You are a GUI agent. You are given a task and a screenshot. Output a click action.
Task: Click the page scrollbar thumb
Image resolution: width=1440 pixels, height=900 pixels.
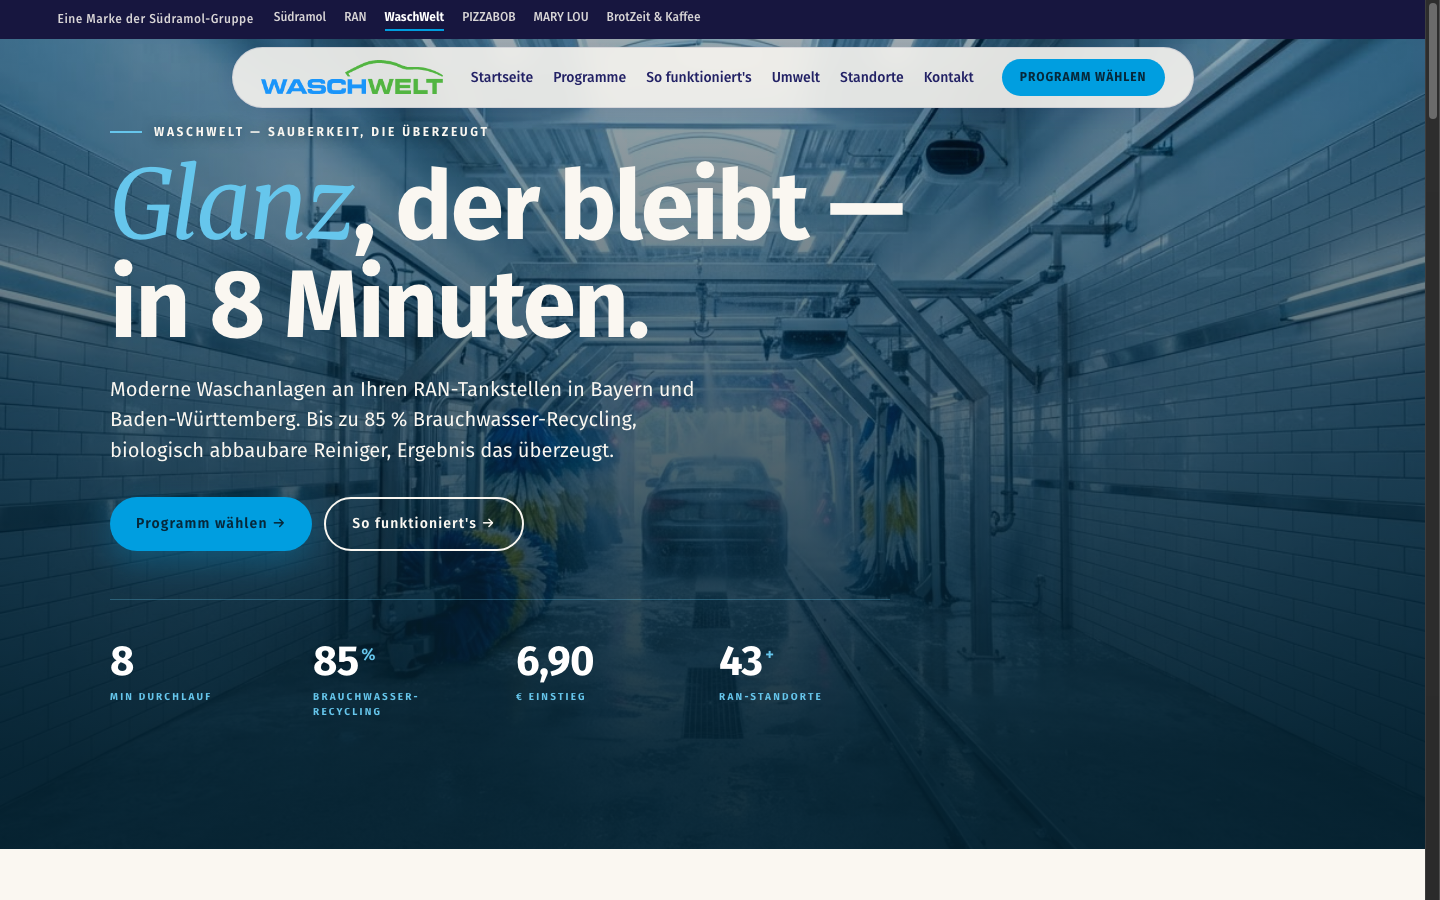1432,62
